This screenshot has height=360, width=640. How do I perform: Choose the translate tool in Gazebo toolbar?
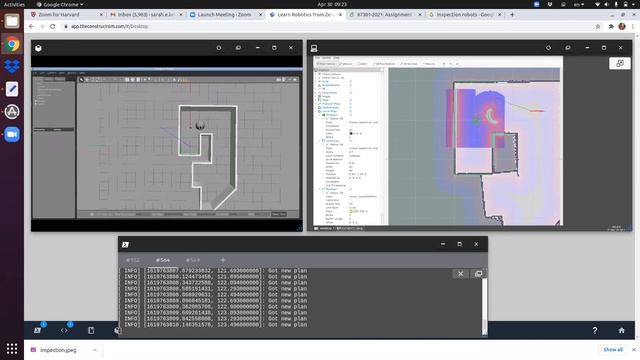[x=87, y=80]
